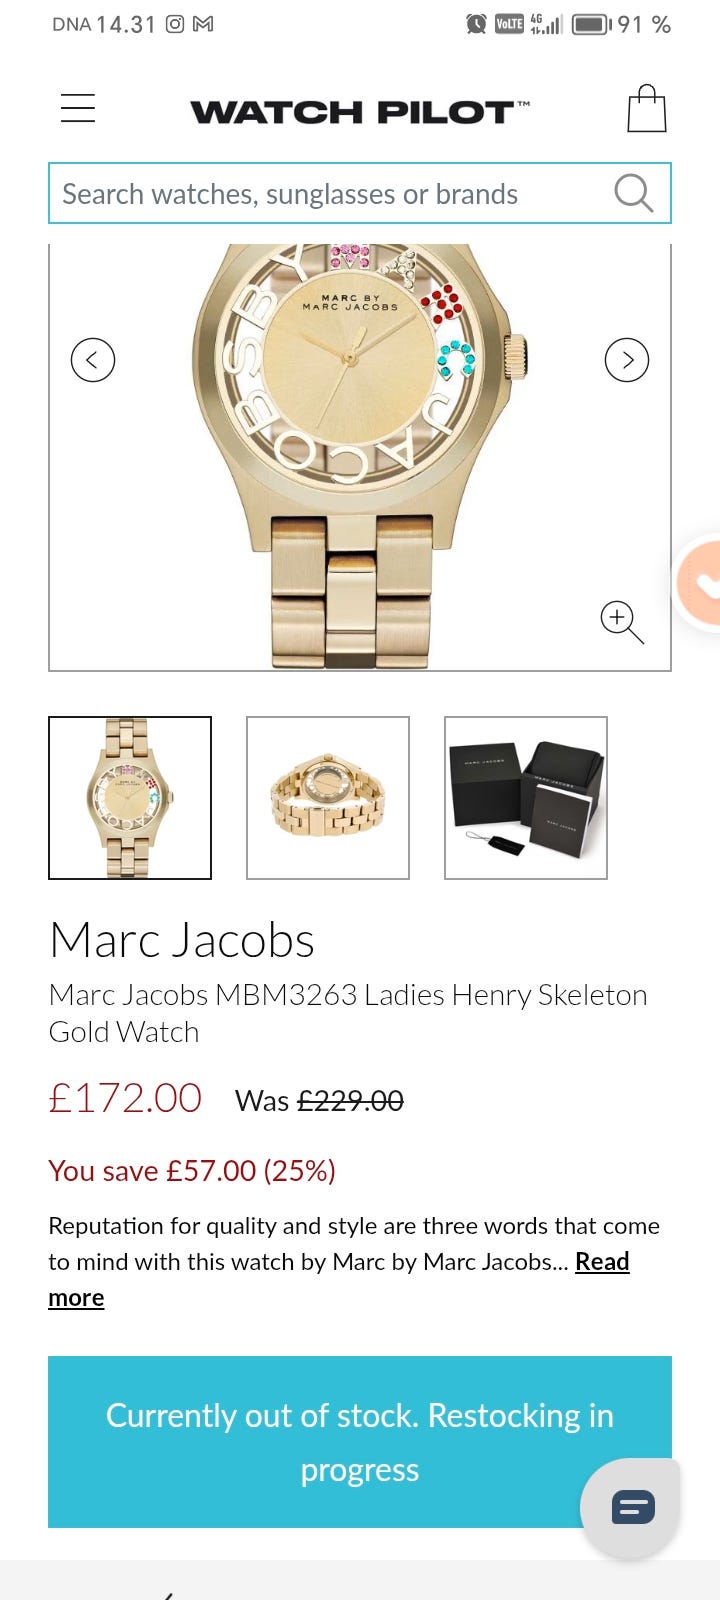Tap the Watch Pilot logo
This screenshot has width=720, height=1600.
pyautogui.click(x=360, y=111)
